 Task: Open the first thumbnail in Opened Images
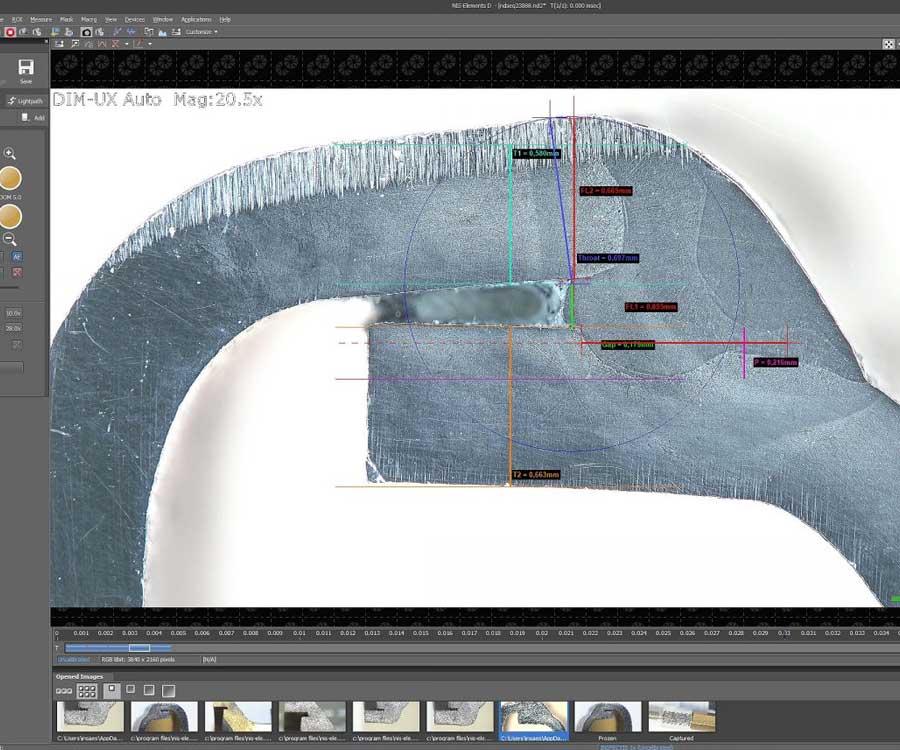[90, 716]
